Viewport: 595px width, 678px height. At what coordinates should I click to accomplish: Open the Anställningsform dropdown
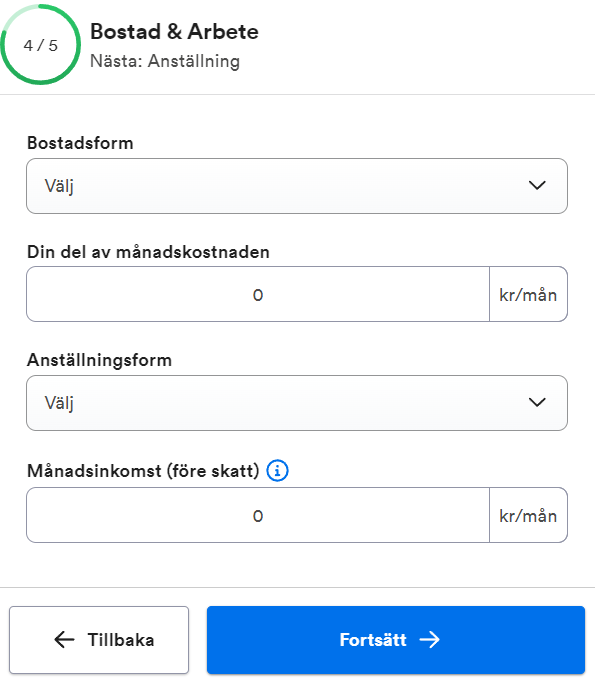click(x=297, y=403)
